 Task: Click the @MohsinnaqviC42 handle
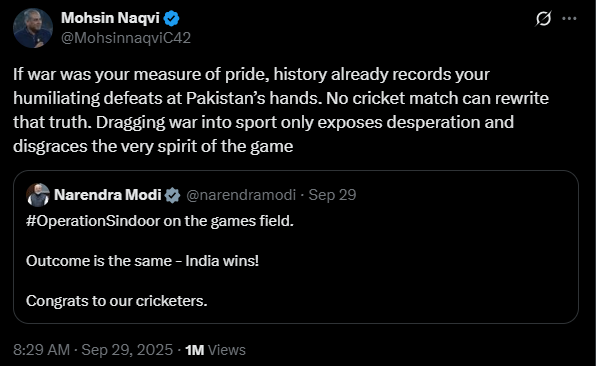tap(126, 38)
